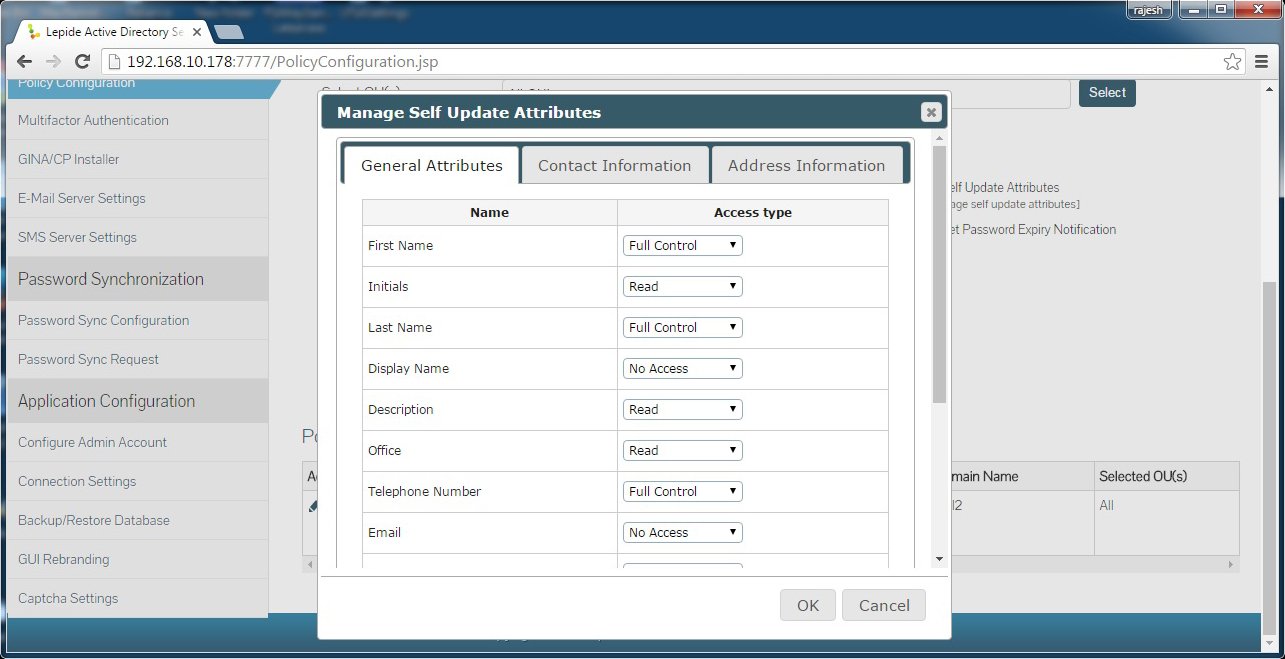Click the edit pencil icon in policy table
This screenshot has width=1285, height=659.
312,506
